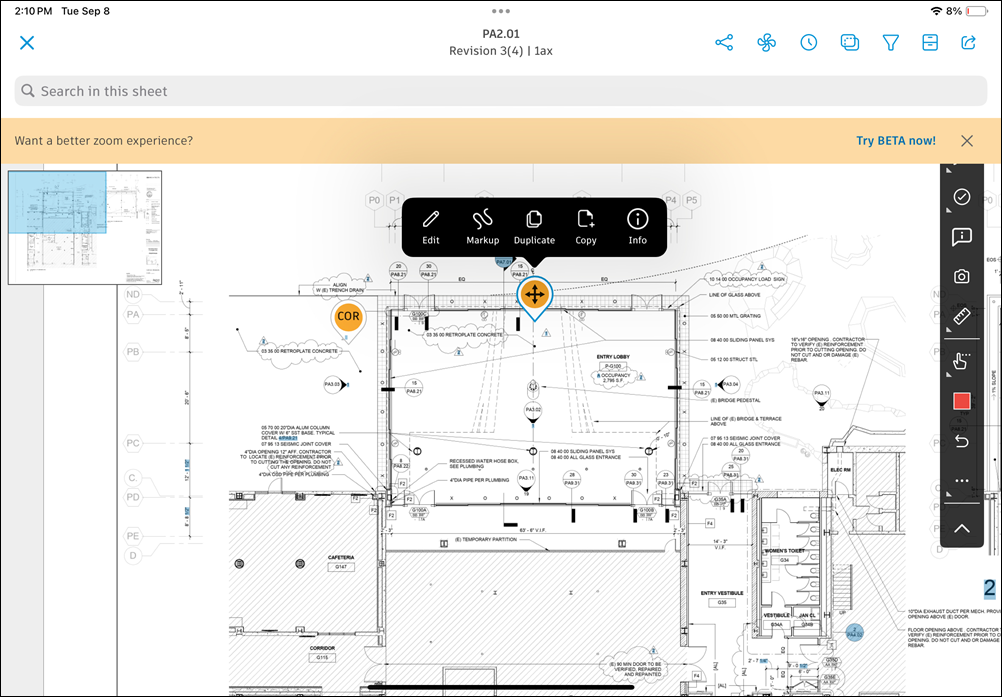Viewport: 1002px width, 697px height.
Task: Tap the Revision 3(4) | 1ax subtitle
Action: (x=501, y=51)
